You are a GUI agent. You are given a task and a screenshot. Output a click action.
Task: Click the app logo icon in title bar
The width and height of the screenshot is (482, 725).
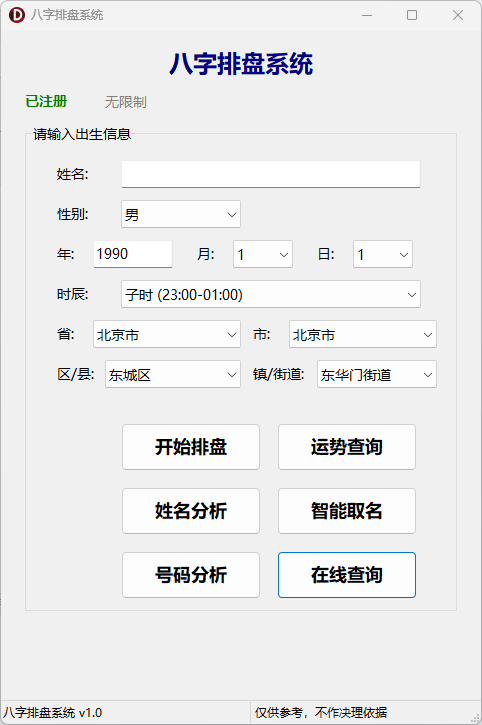(x=17, y=15)
